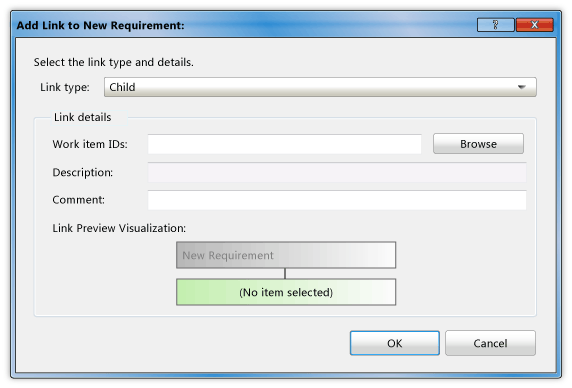
Task: Open the Link type dropdown
Action: 320,87
